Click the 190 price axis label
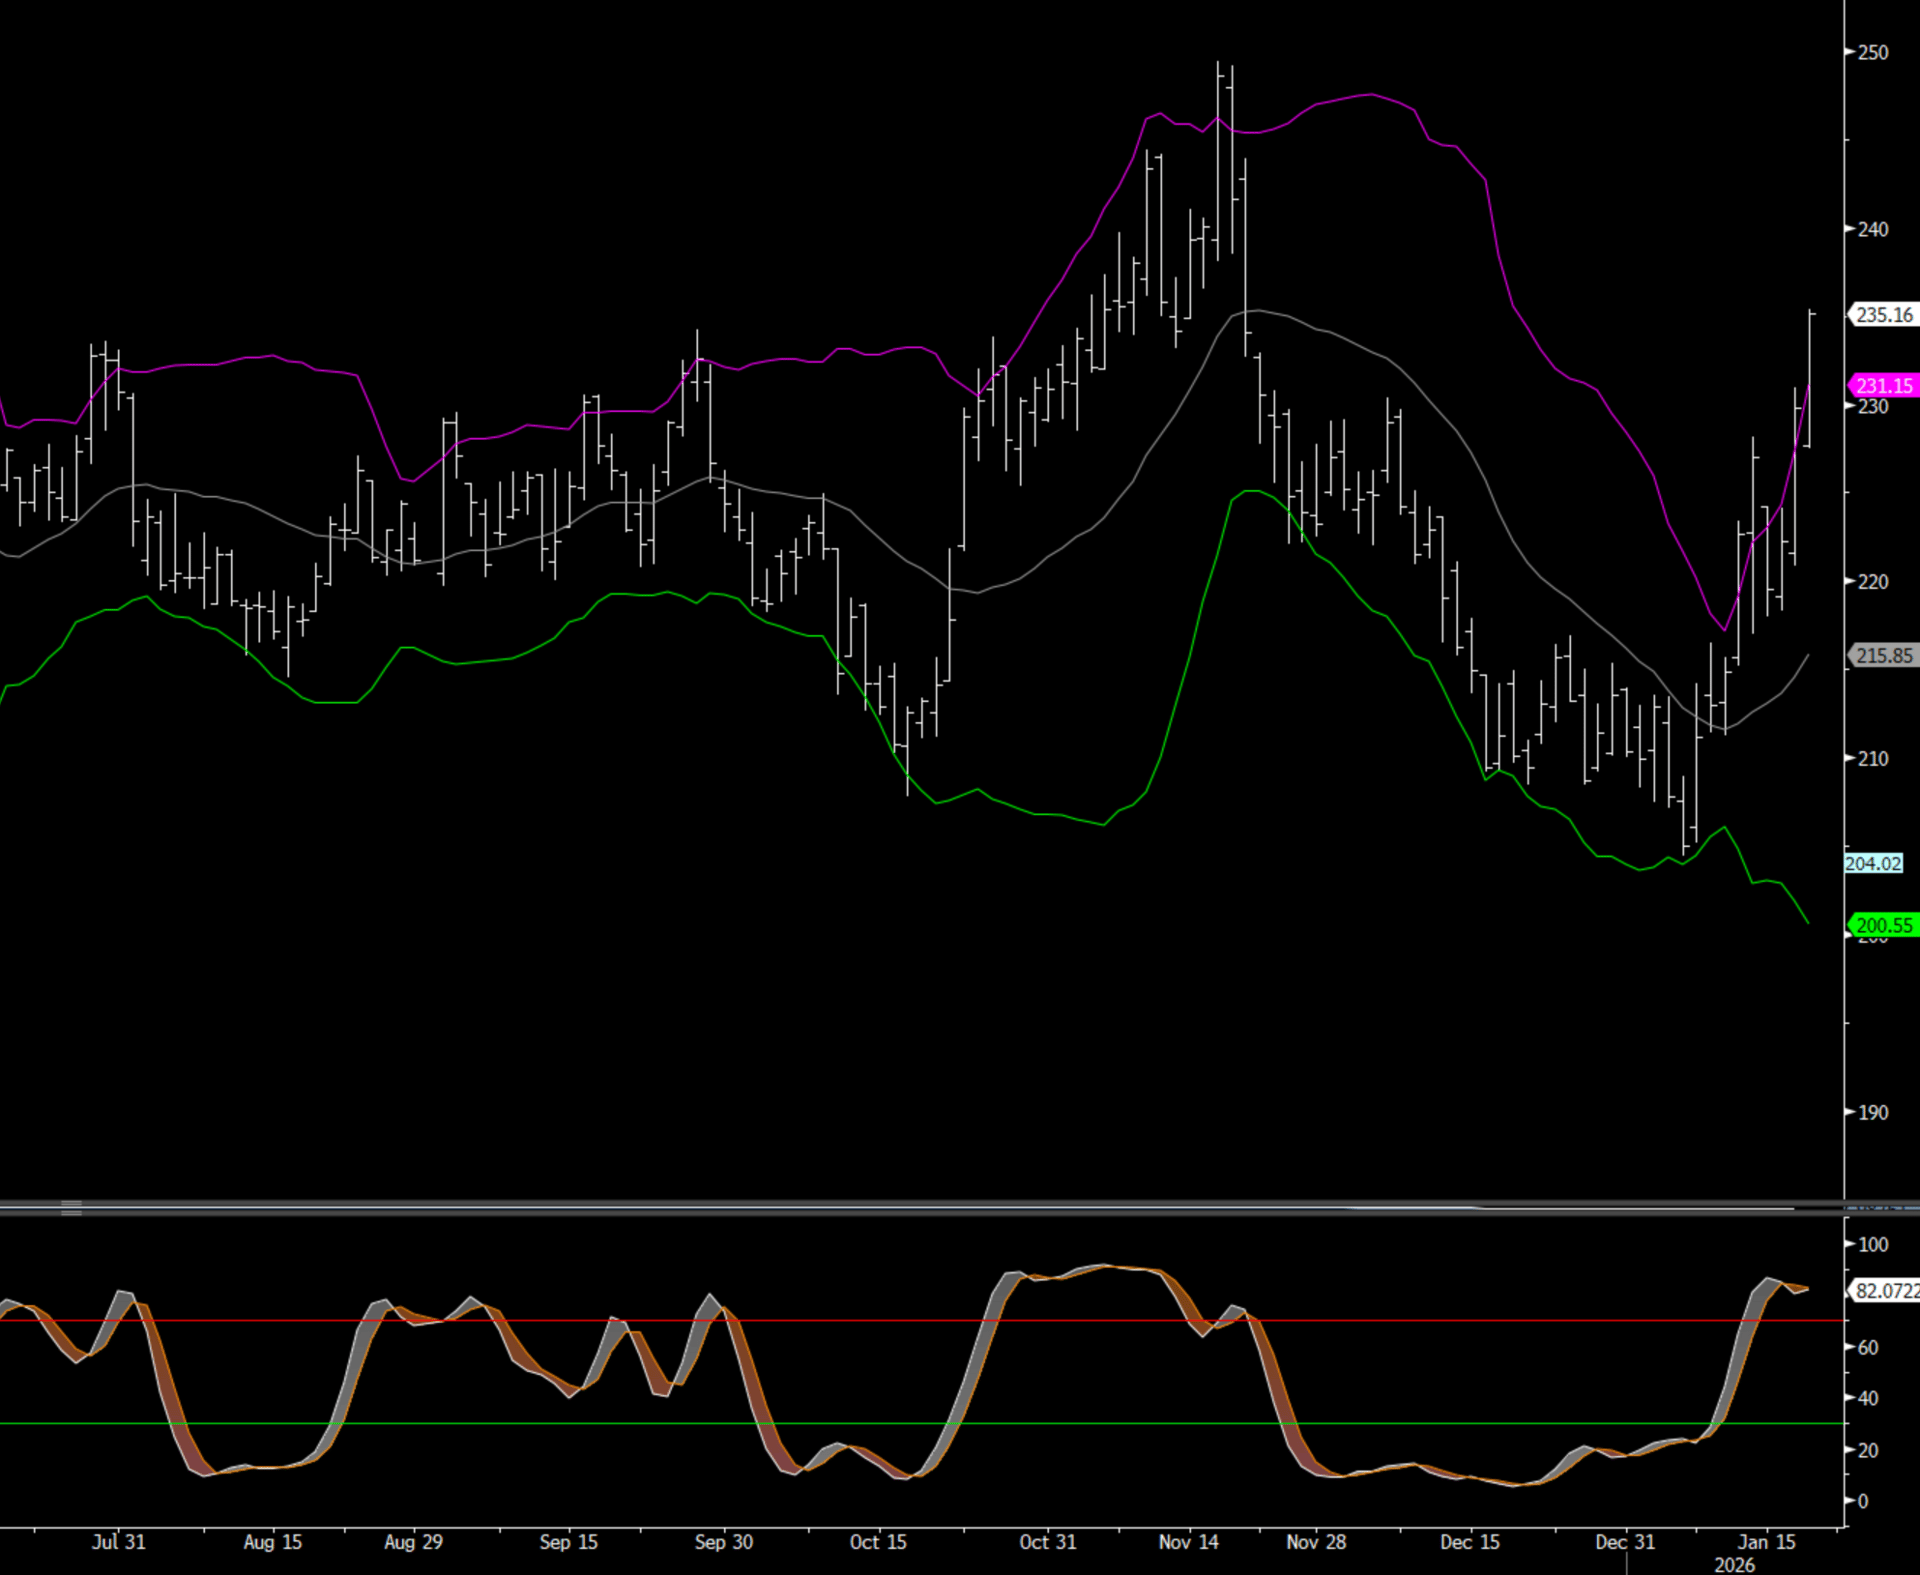Image resolution: width=1920 pixels, height=1575 pixels. pos(1873,1112)
